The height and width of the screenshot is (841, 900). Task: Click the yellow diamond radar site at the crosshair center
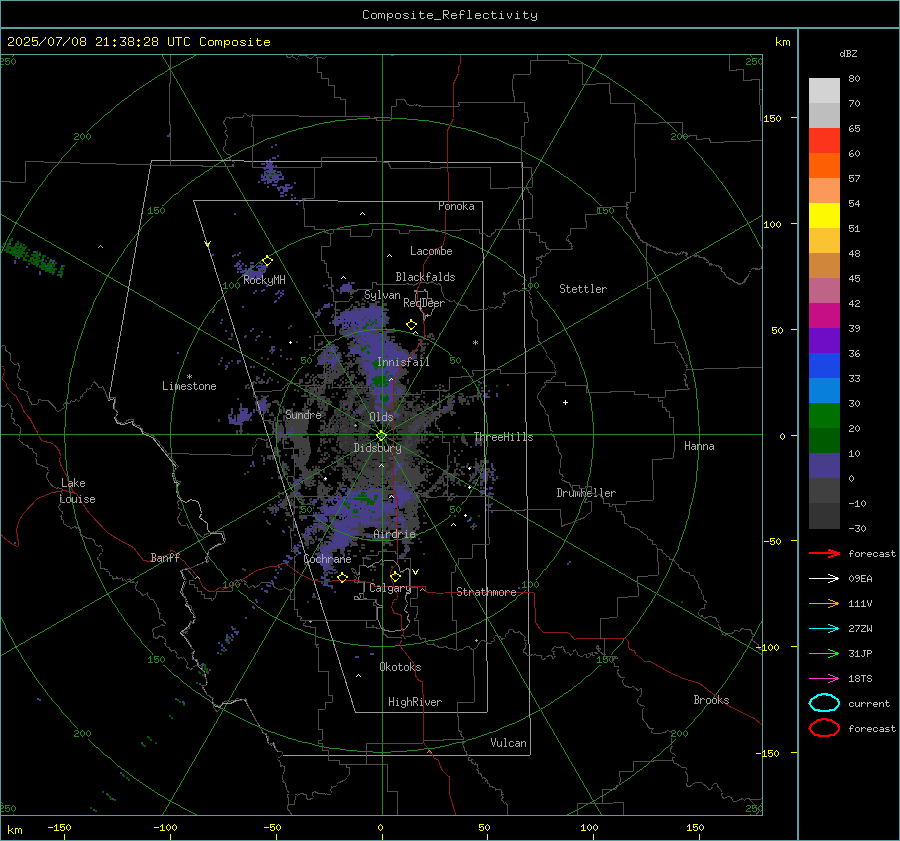[382, 435]
